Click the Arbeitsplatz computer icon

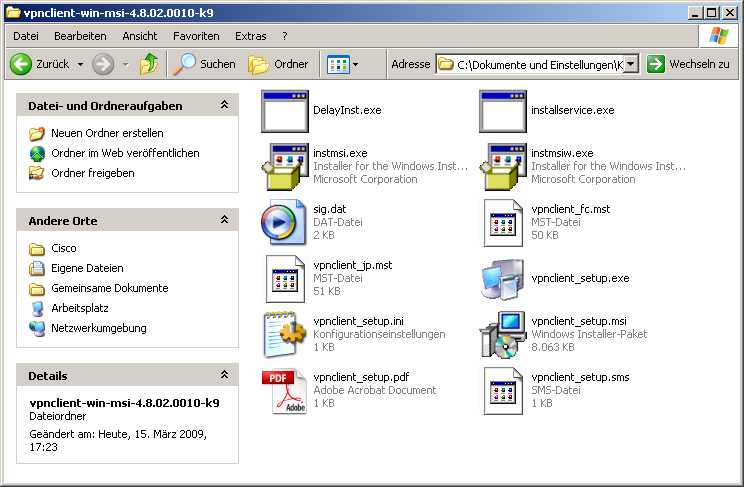37,309
